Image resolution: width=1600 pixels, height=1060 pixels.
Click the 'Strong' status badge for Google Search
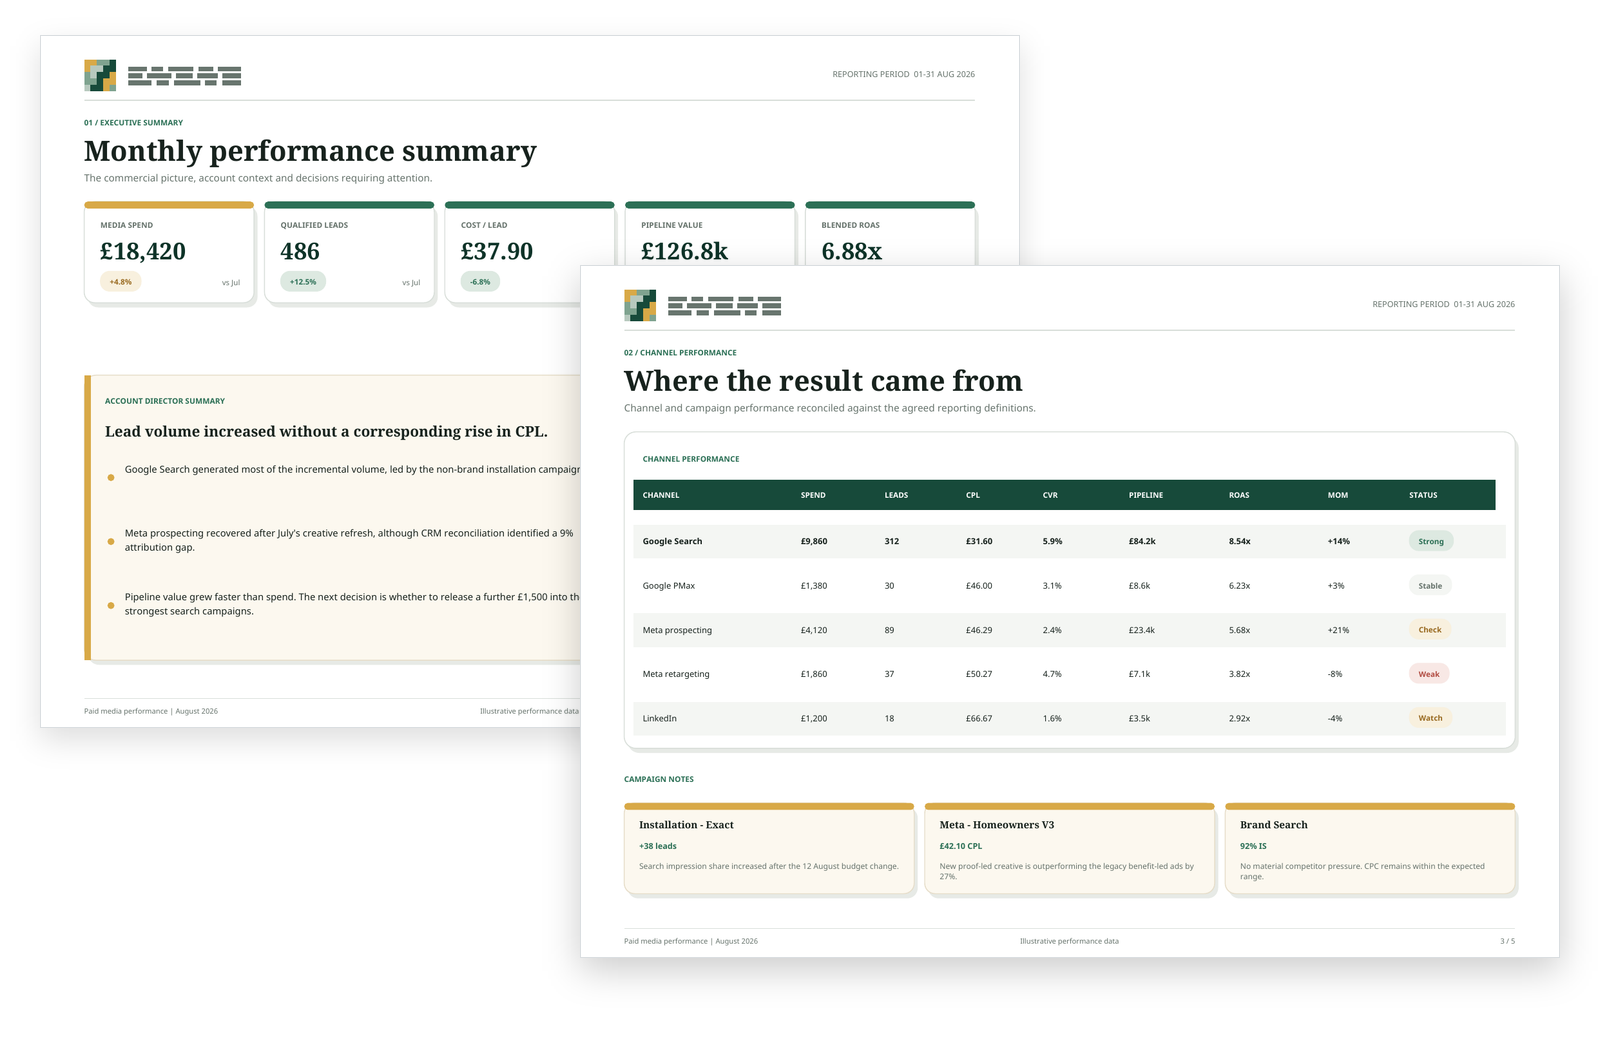1431,541
